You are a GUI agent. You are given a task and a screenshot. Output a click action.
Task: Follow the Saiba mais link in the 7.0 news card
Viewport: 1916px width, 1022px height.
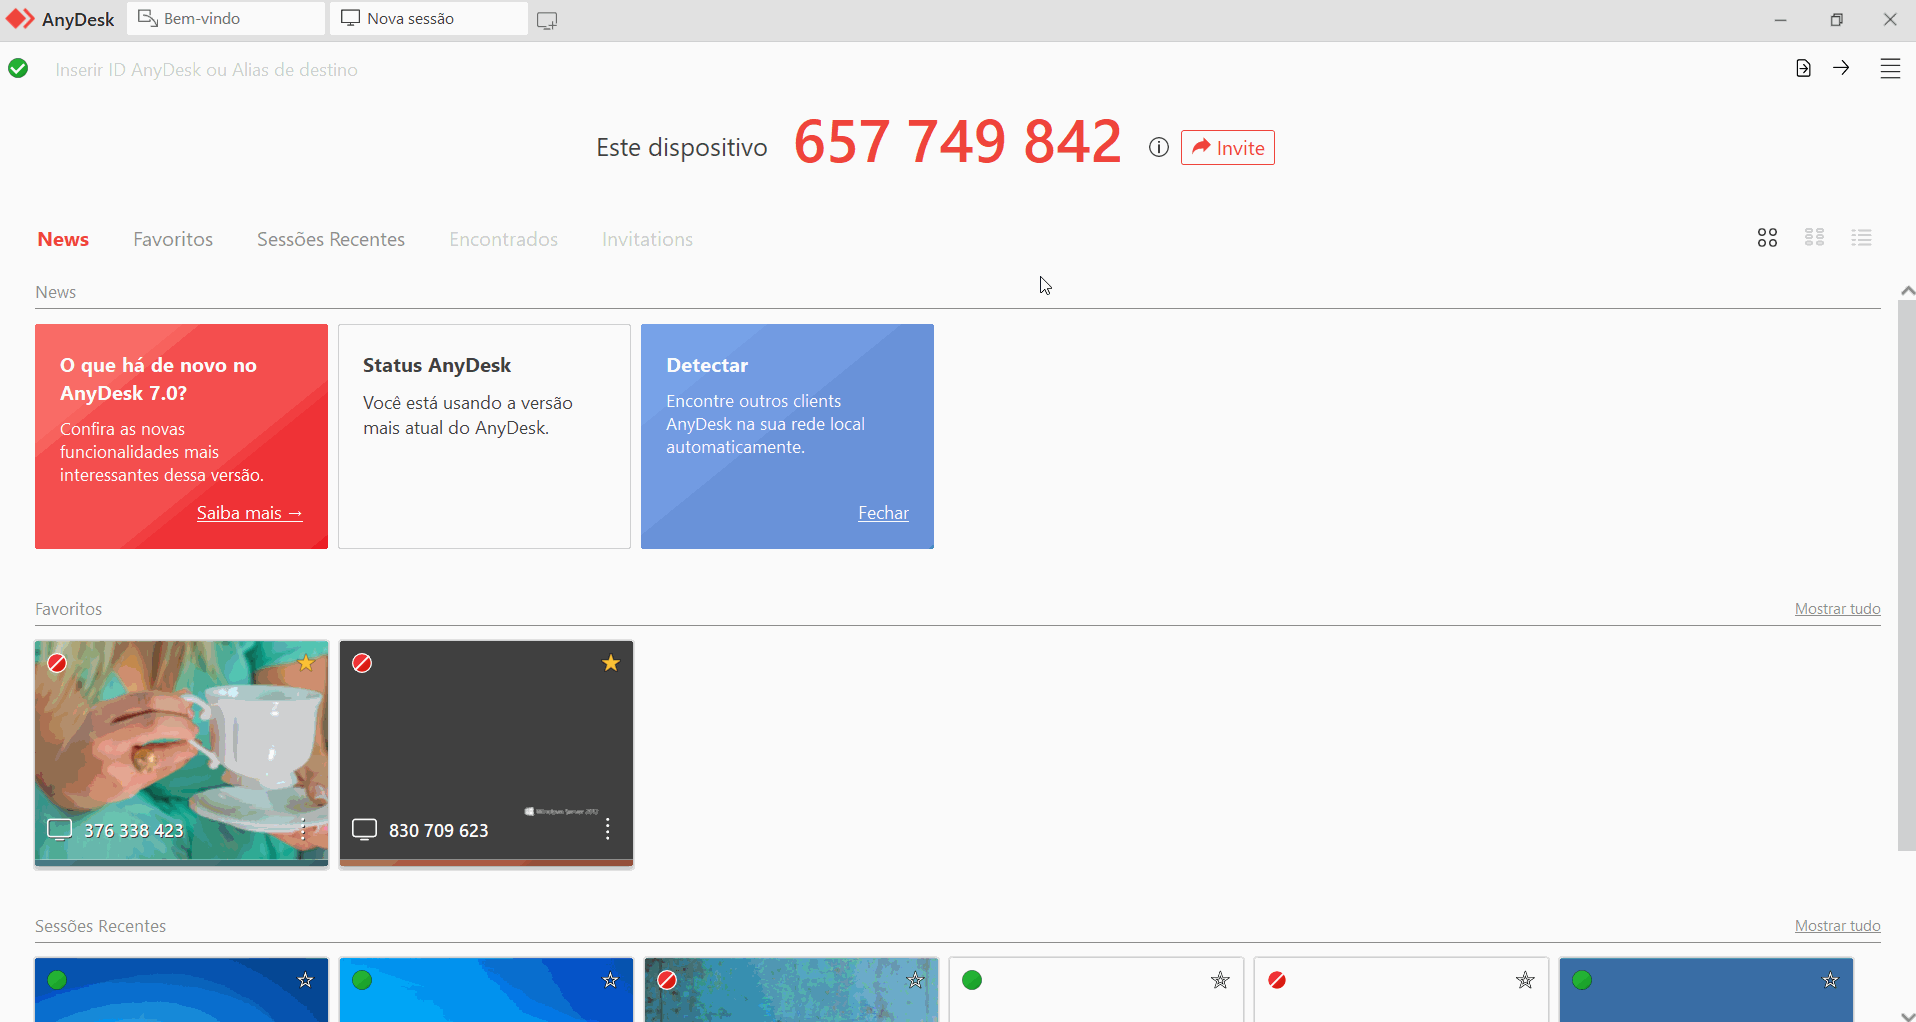coord(249,512)
